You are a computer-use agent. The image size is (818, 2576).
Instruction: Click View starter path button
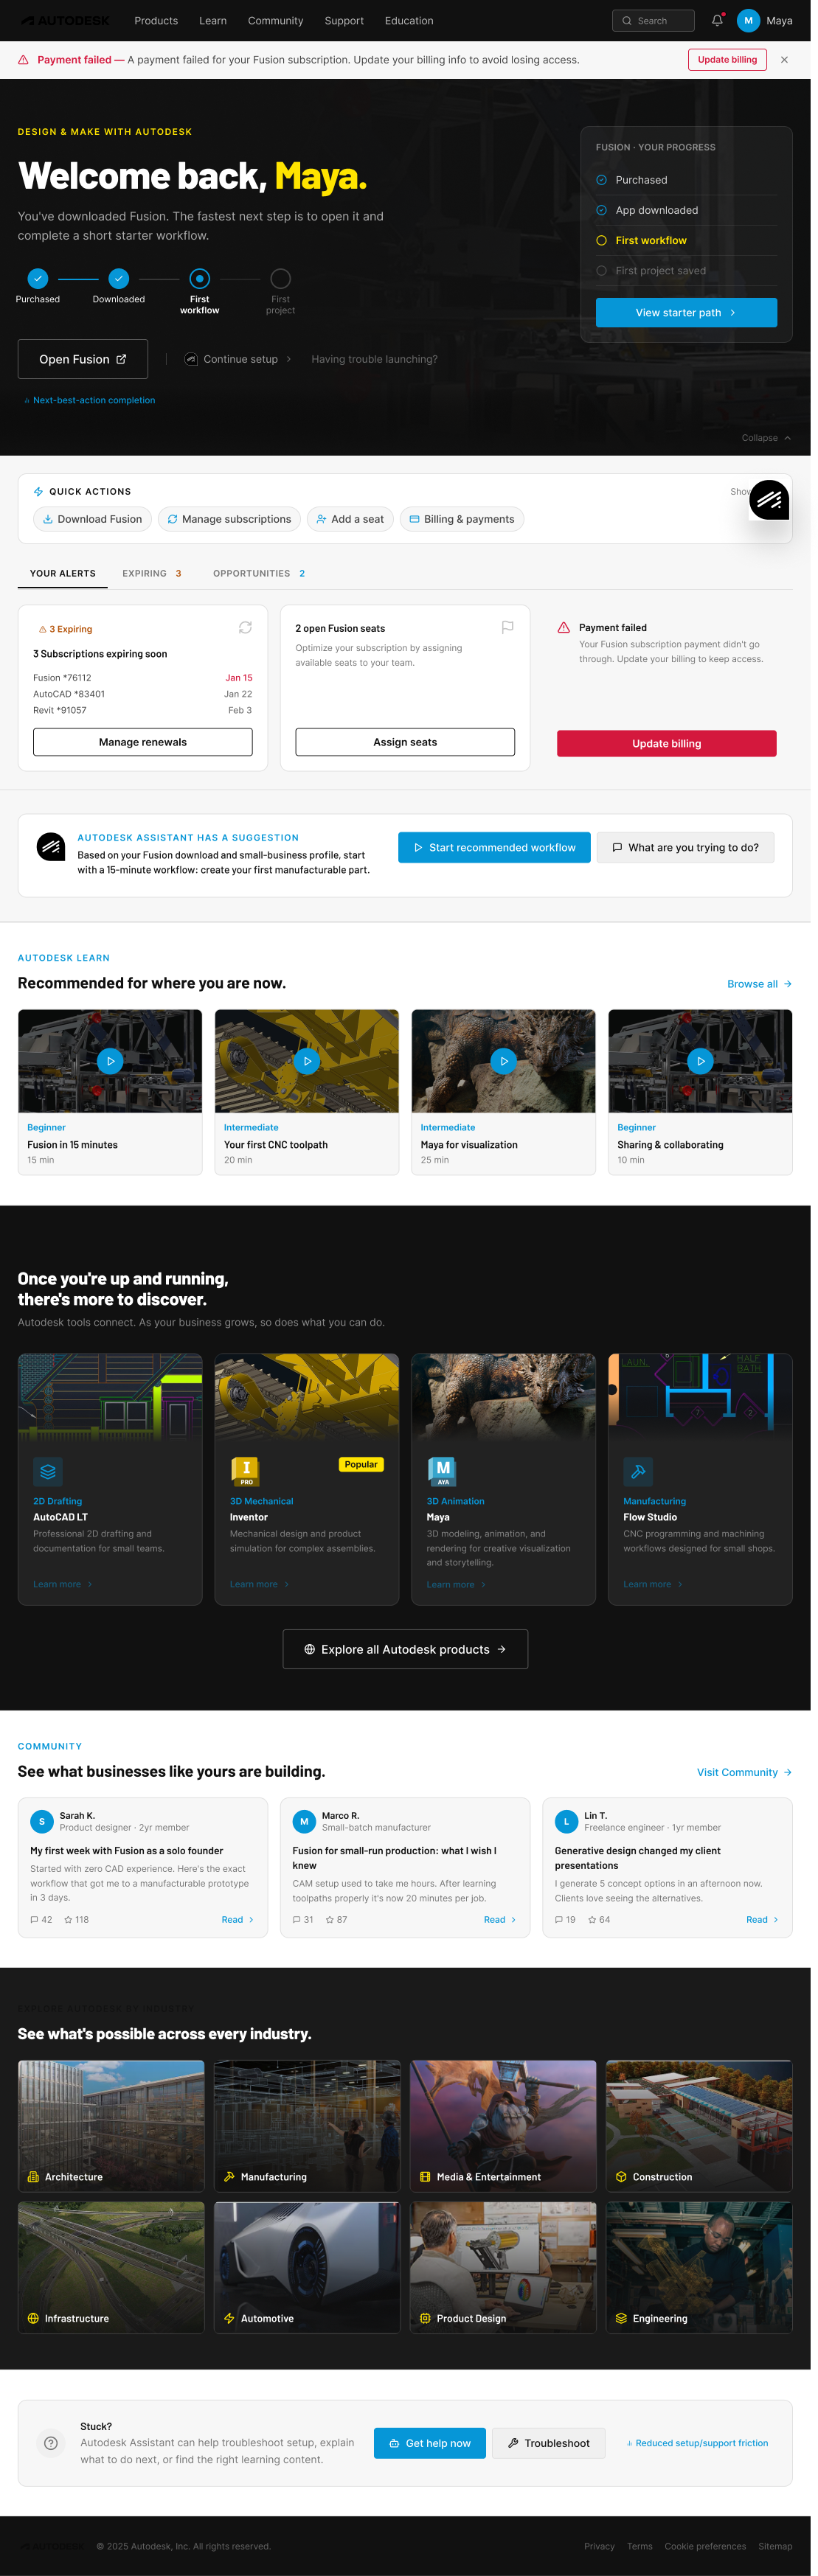coord(686,312)
